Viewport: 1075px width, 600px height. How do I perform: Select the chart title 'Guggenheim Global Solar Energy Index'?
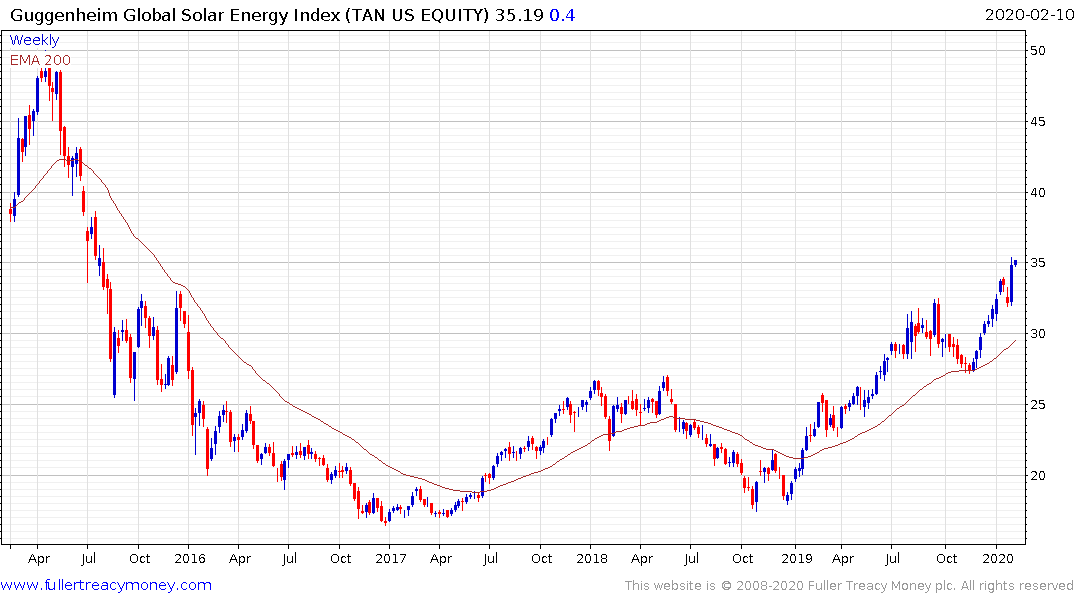175,15
